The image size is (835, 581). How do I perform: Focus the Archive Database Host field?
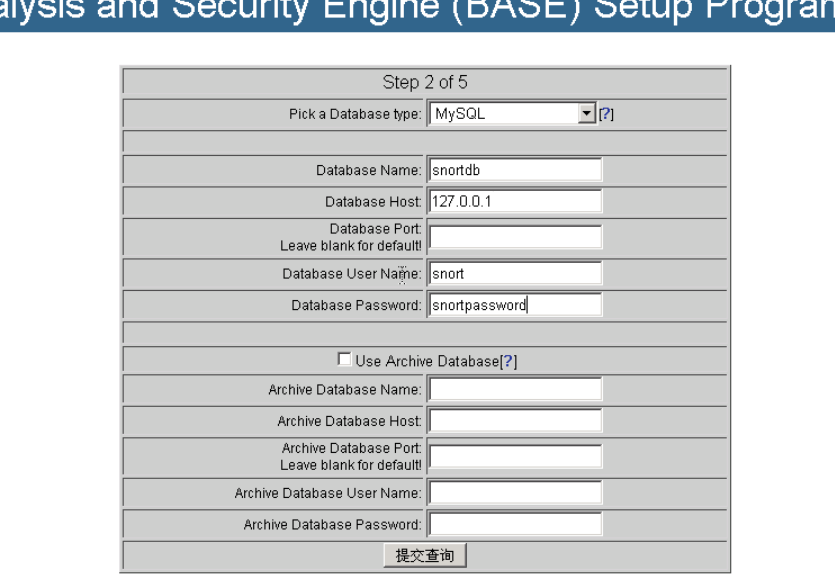pos(514,421)
